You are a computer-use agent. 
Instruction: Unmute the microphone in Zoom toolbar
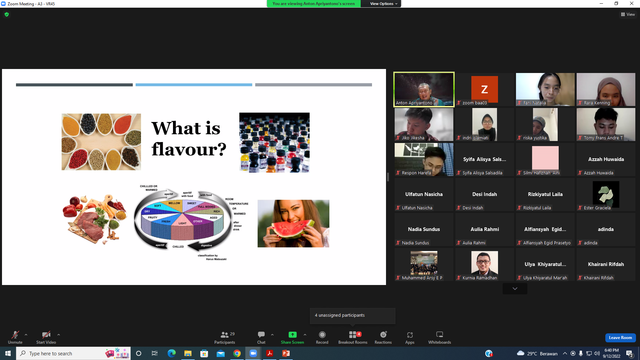pos(15,337)
